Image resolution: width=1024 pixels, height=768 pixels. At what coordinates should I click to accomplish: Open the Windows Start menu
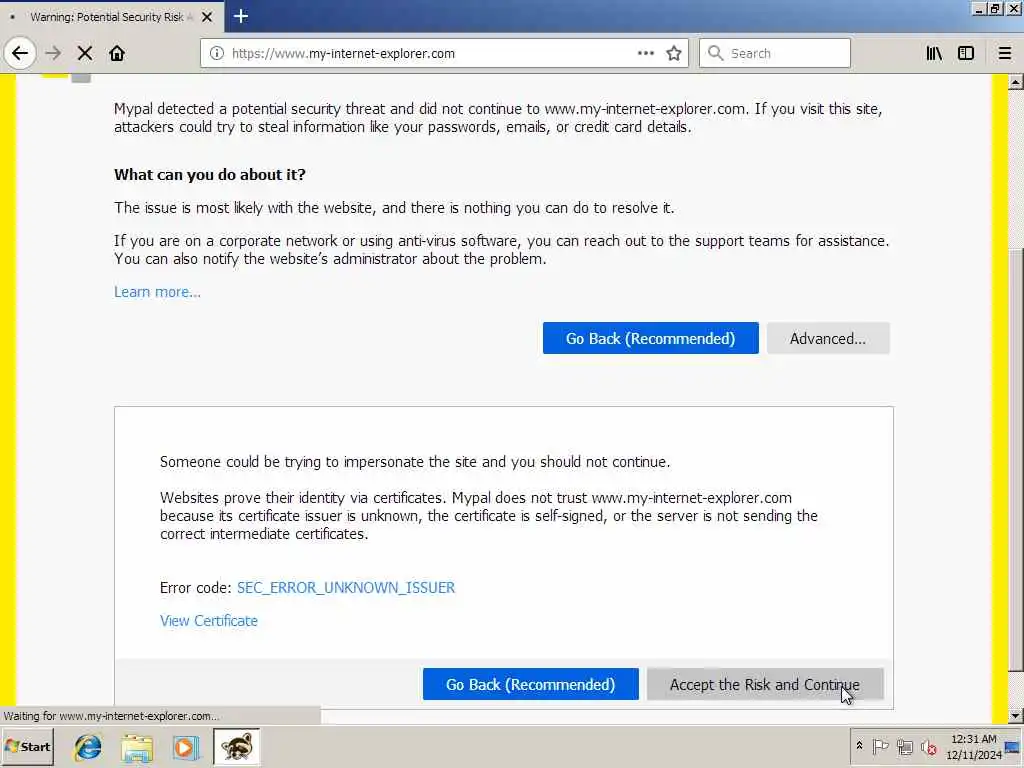coord(27,747)
